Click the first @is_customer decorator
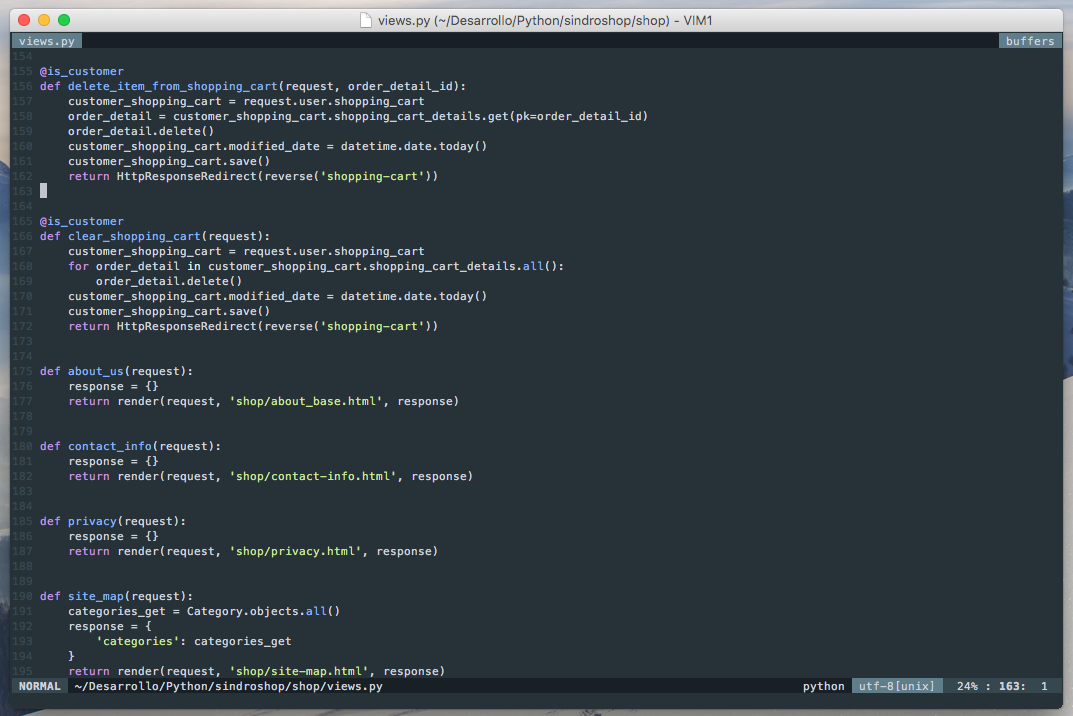This screenshot has height=716, width=1073. (x=81, y=71)
